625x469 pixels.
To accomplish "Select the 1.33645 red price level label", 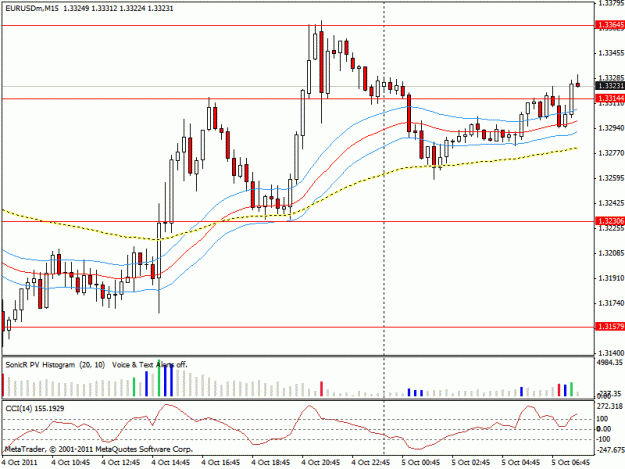I will 610,25.
